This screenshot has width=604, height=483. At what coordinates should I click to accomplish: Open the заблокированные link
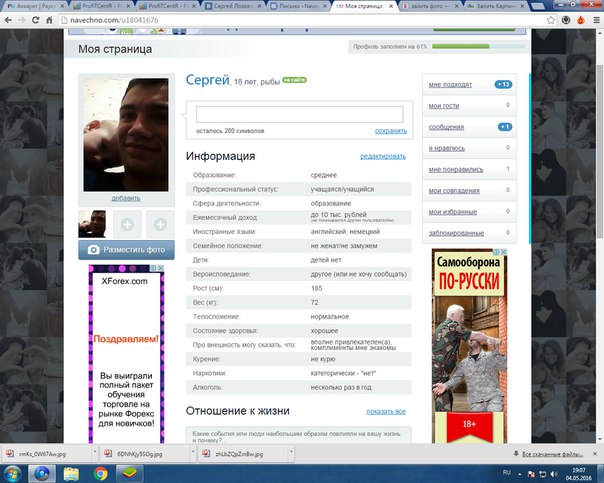pyautogui.click(x=456, y=233)
